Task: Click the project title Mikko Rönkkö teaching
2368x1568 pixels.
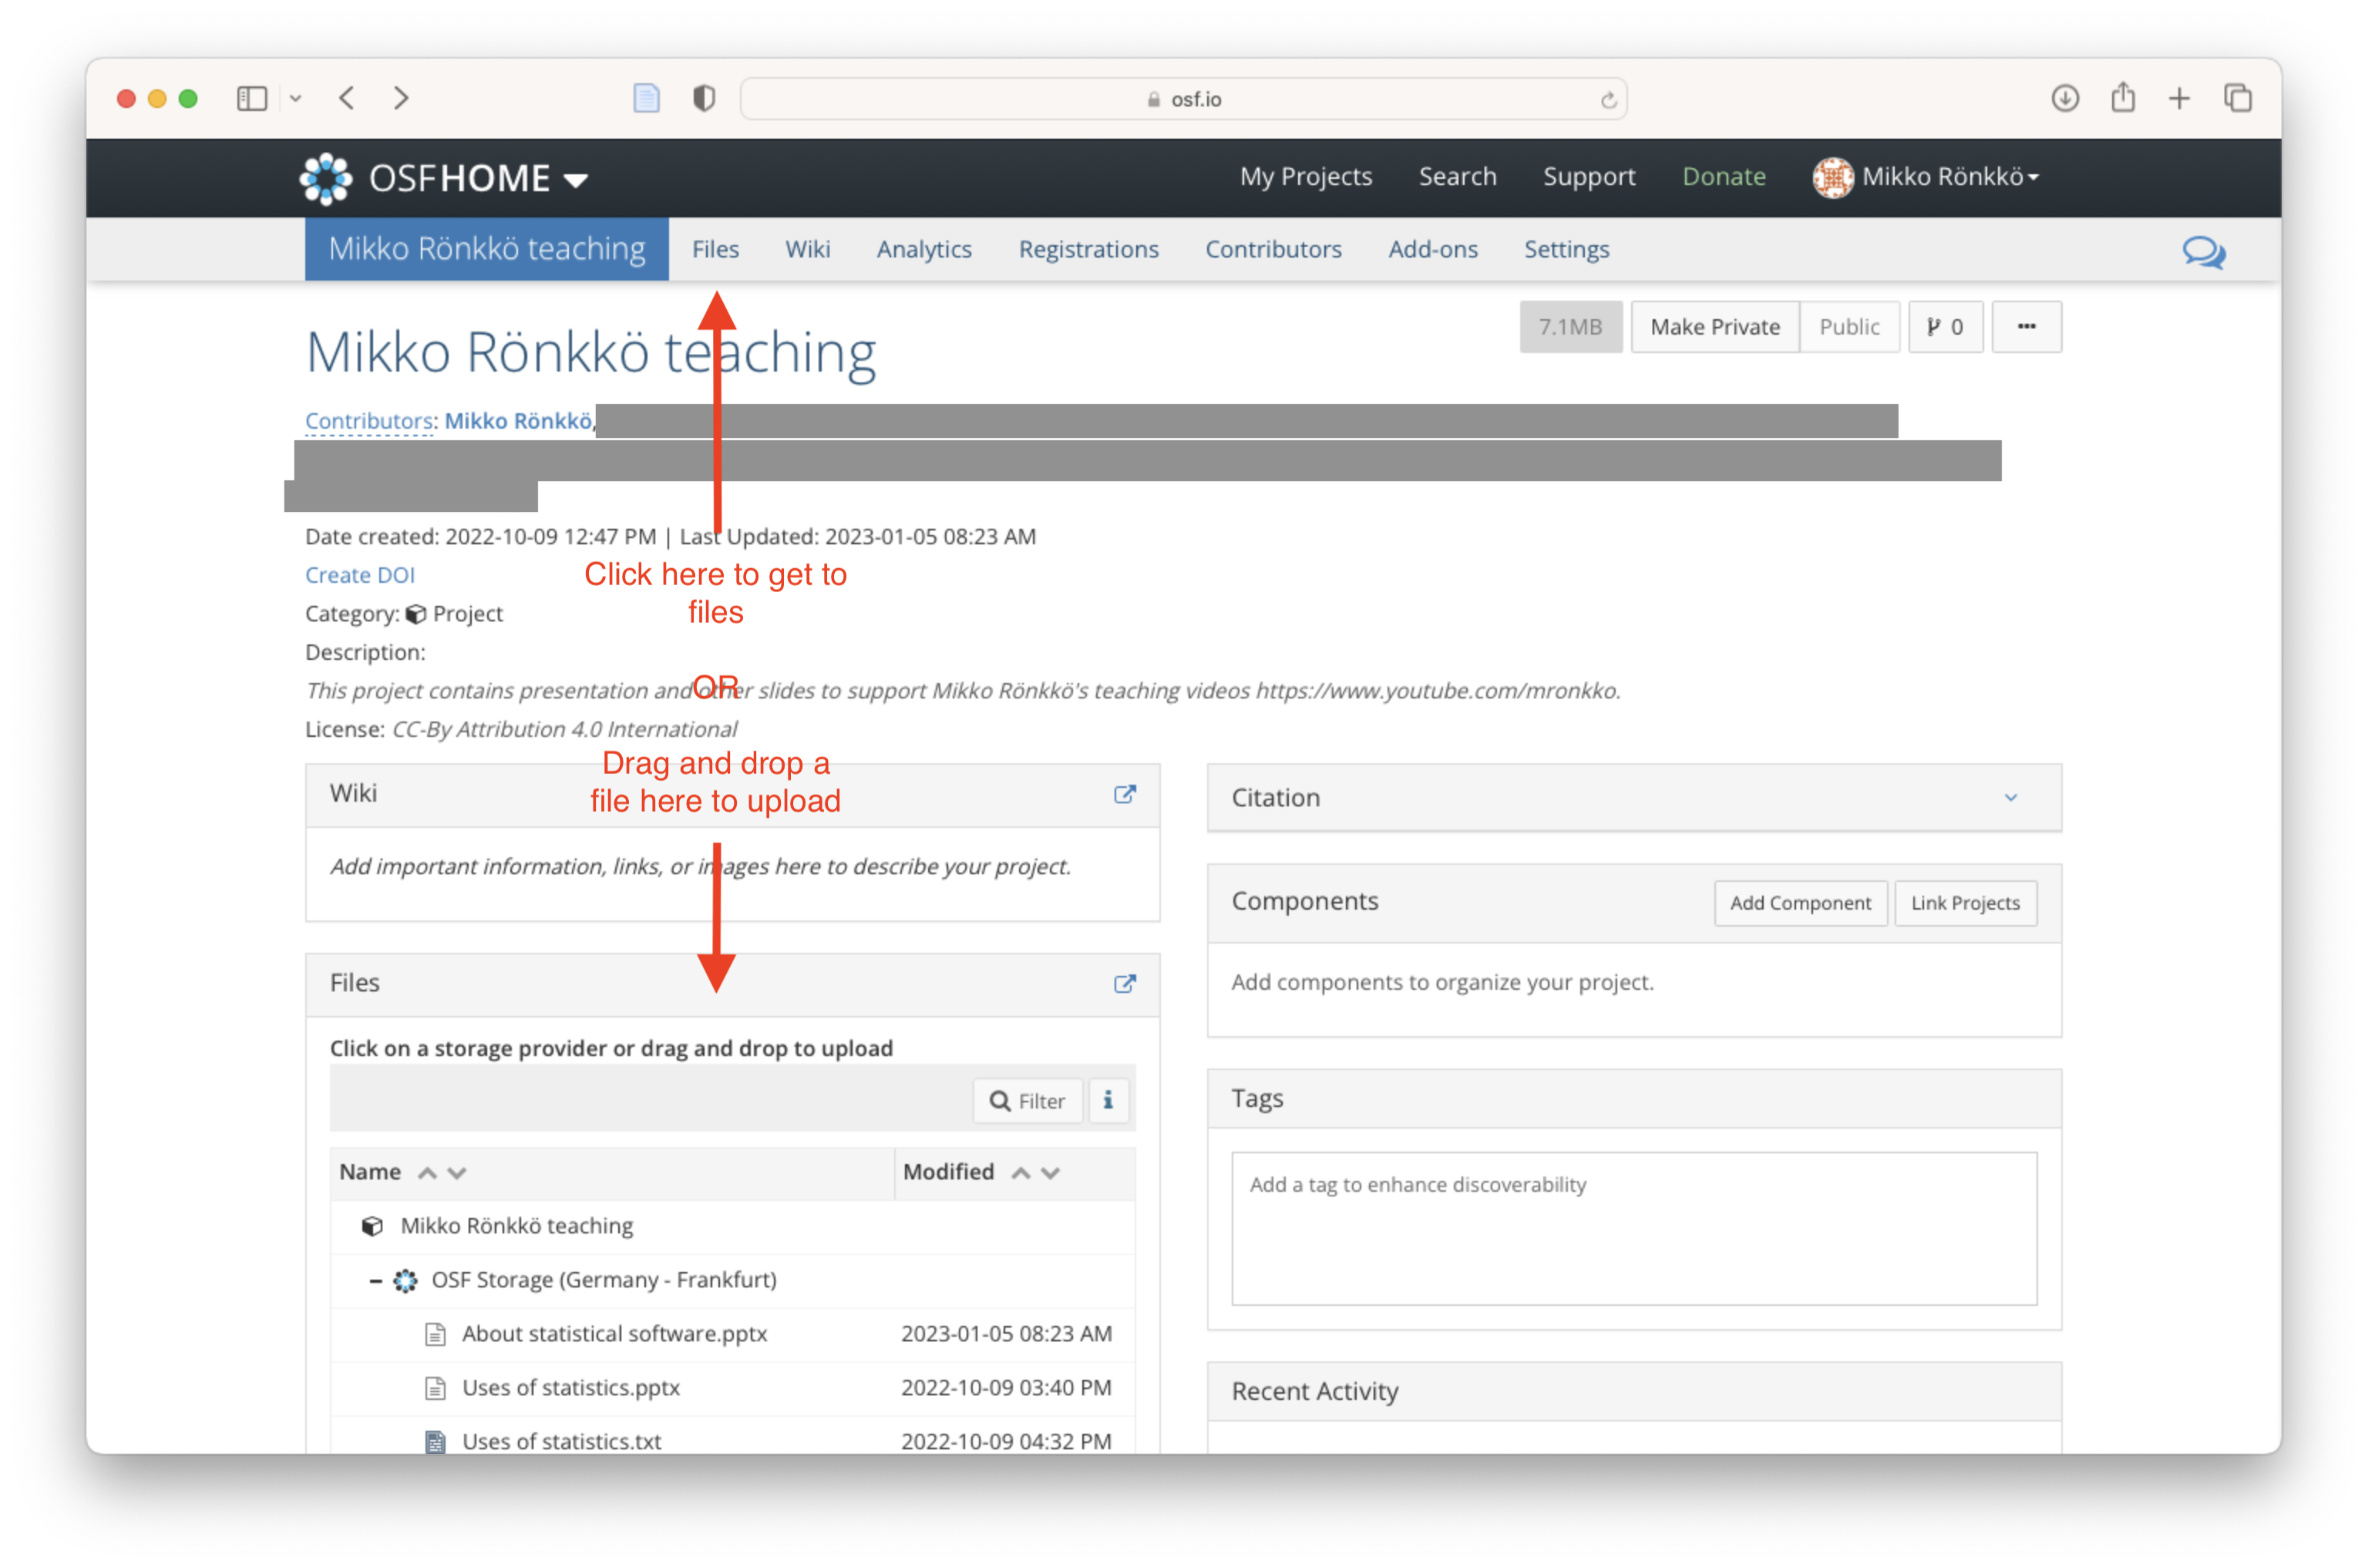Action: pyautogui.click(x=590, y=352)
